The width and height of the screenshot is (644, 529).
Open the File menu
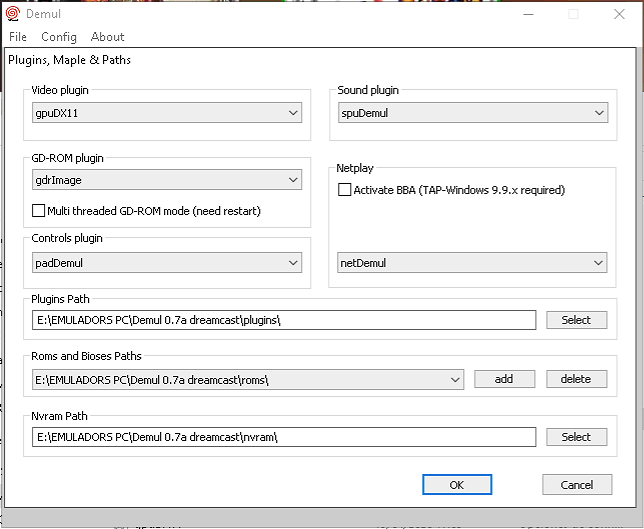coord(18,37)
